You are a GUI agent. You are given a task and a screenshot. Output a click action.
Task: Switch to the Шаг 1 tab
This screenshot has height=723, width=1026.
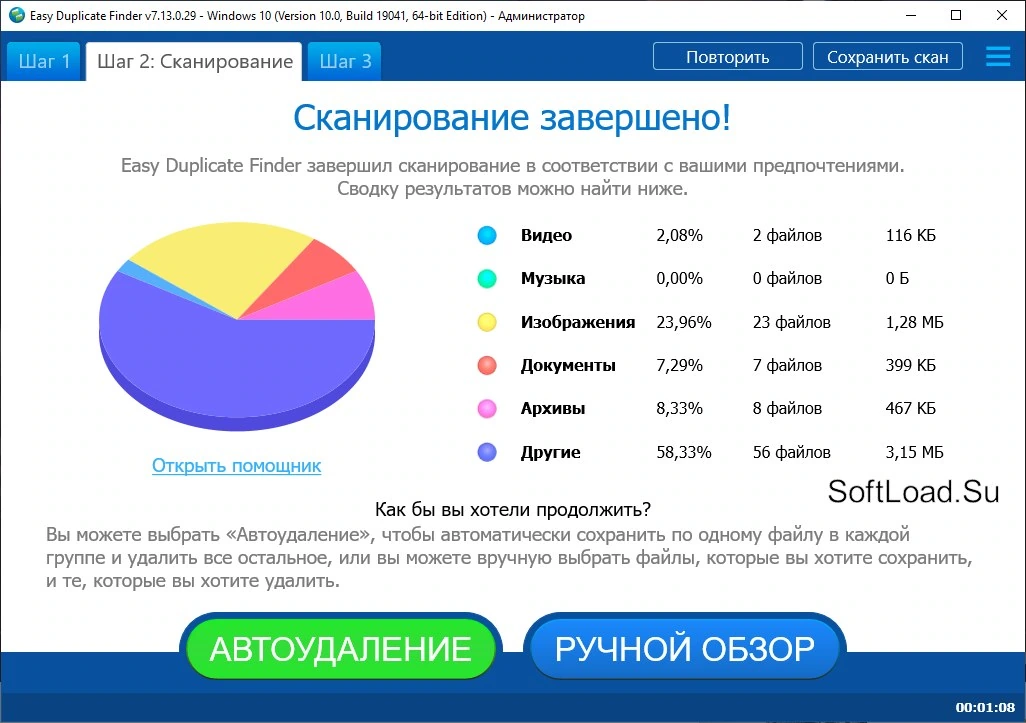[44, 62]
